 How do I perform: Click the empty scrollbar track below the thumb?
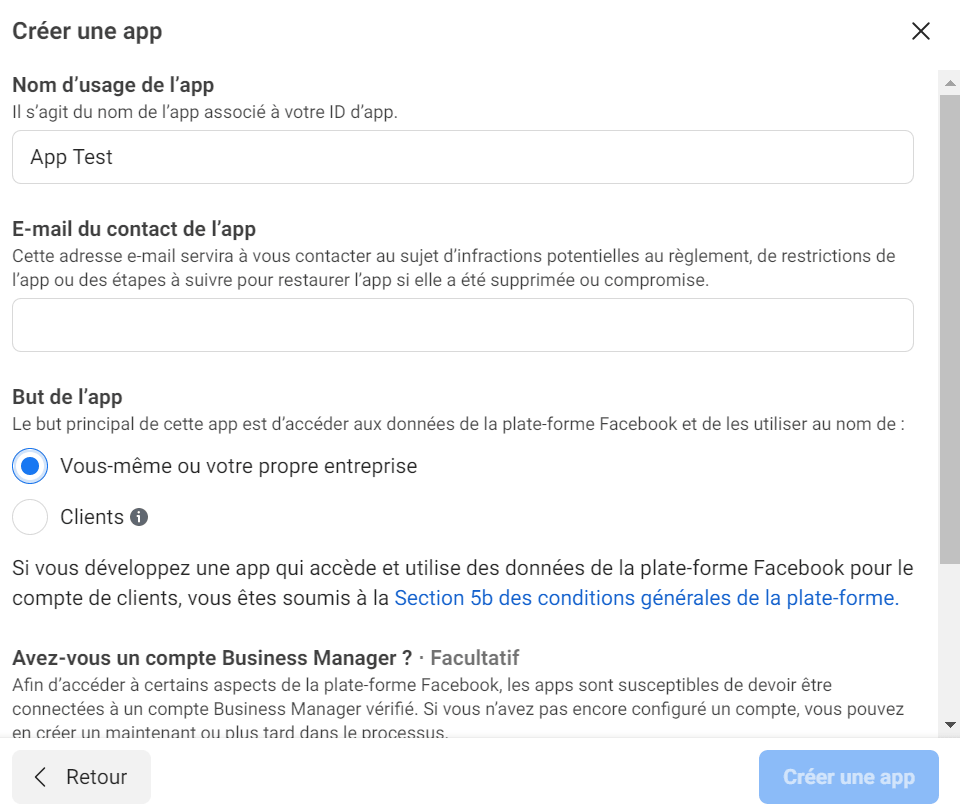click(950, 639)
